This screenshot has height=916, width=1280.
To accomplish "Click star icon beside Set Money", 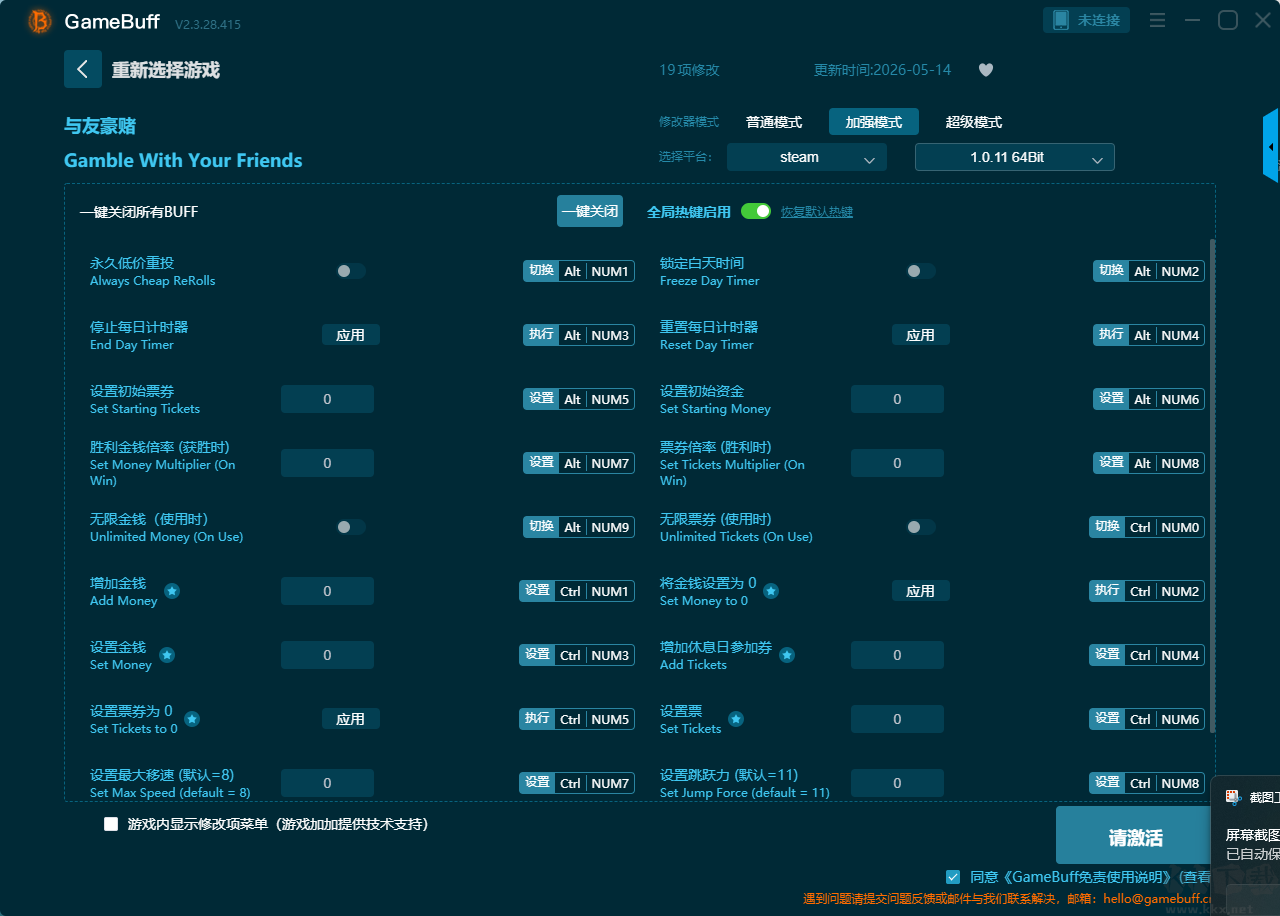I will click(167, 655).
